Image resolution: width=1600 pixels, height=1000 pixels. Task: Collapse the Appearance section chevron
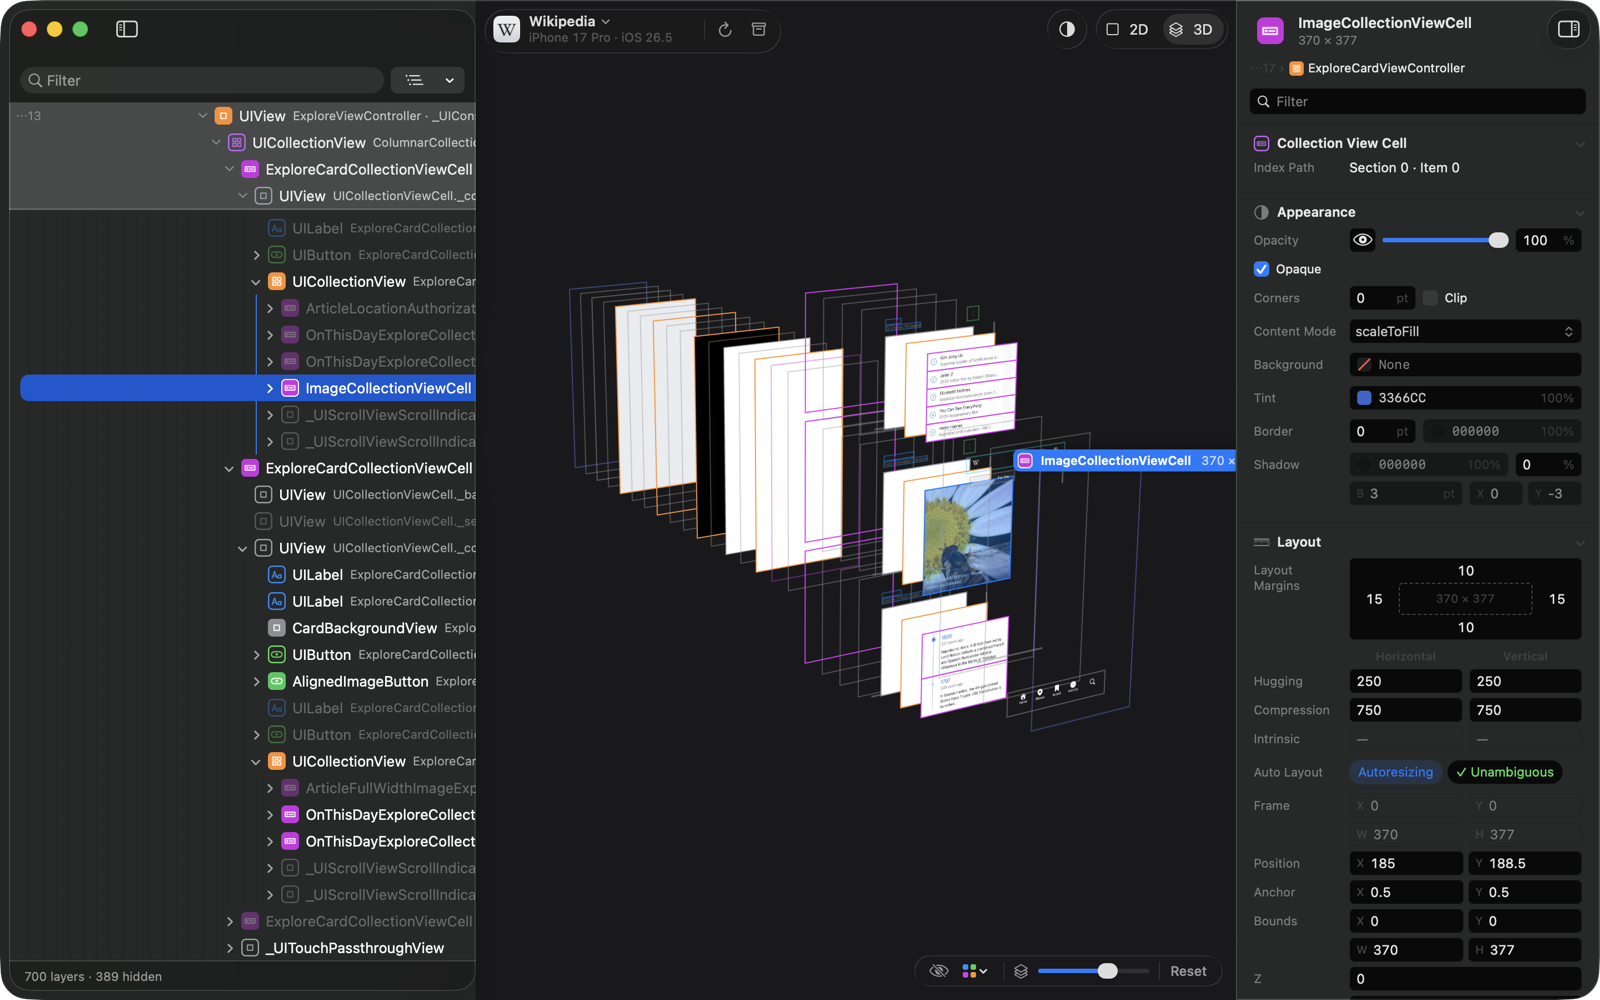pyautogui.click(x=1580, y=212)
